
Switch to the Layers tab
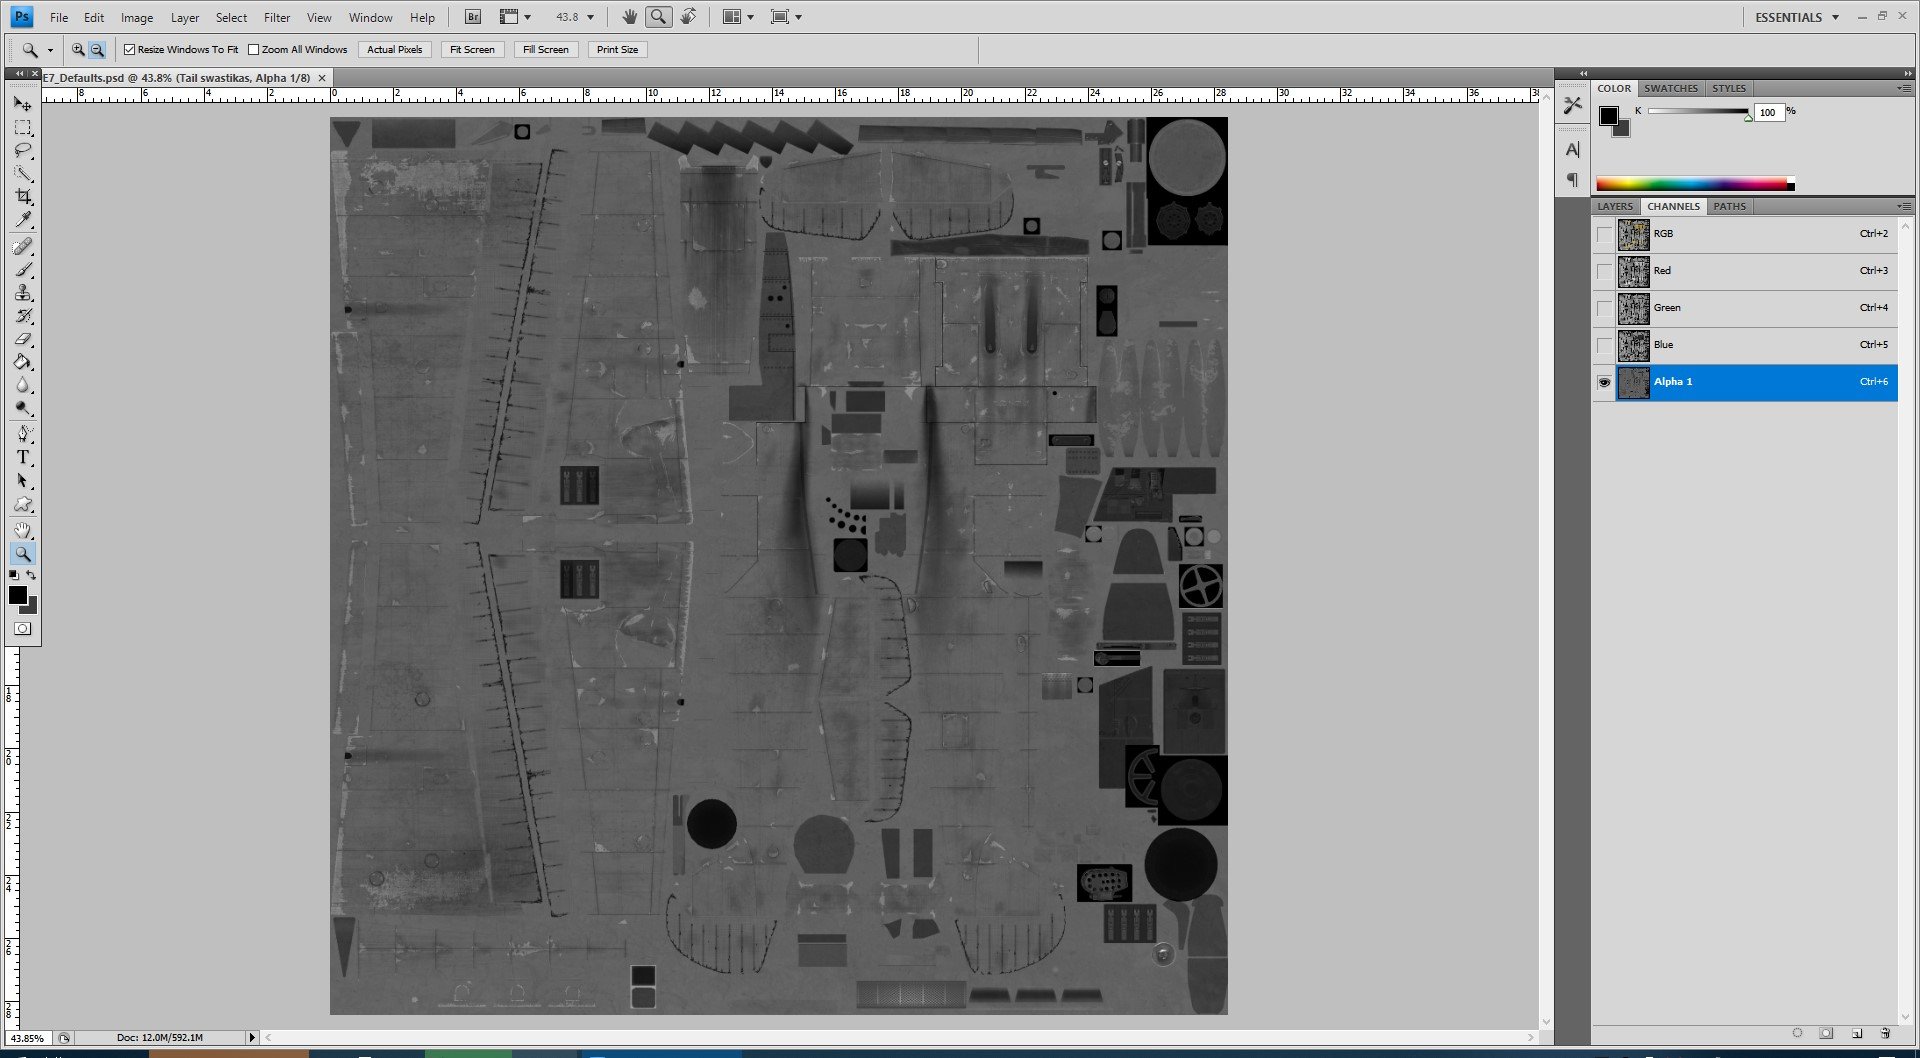coord(1614,207)
